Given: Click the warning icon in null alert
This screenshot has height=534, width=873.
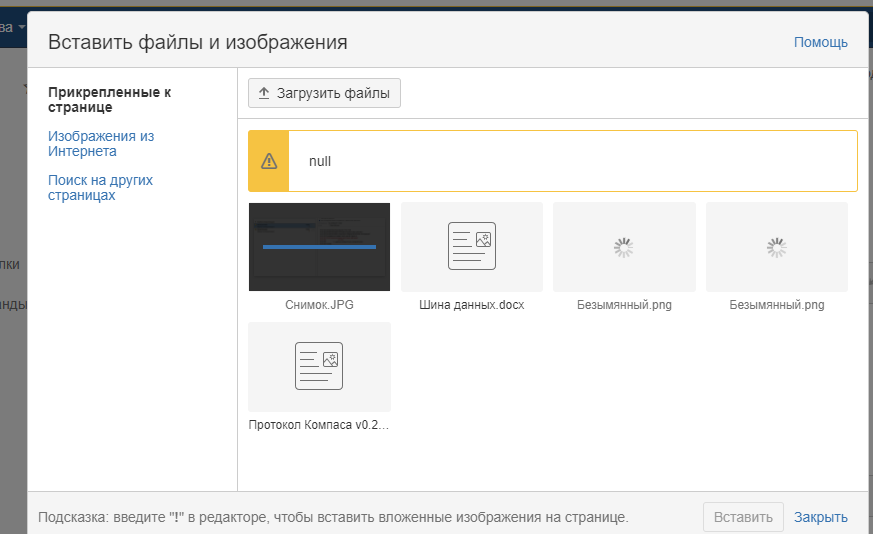Looking at the screenshot, I should point(269,161).
